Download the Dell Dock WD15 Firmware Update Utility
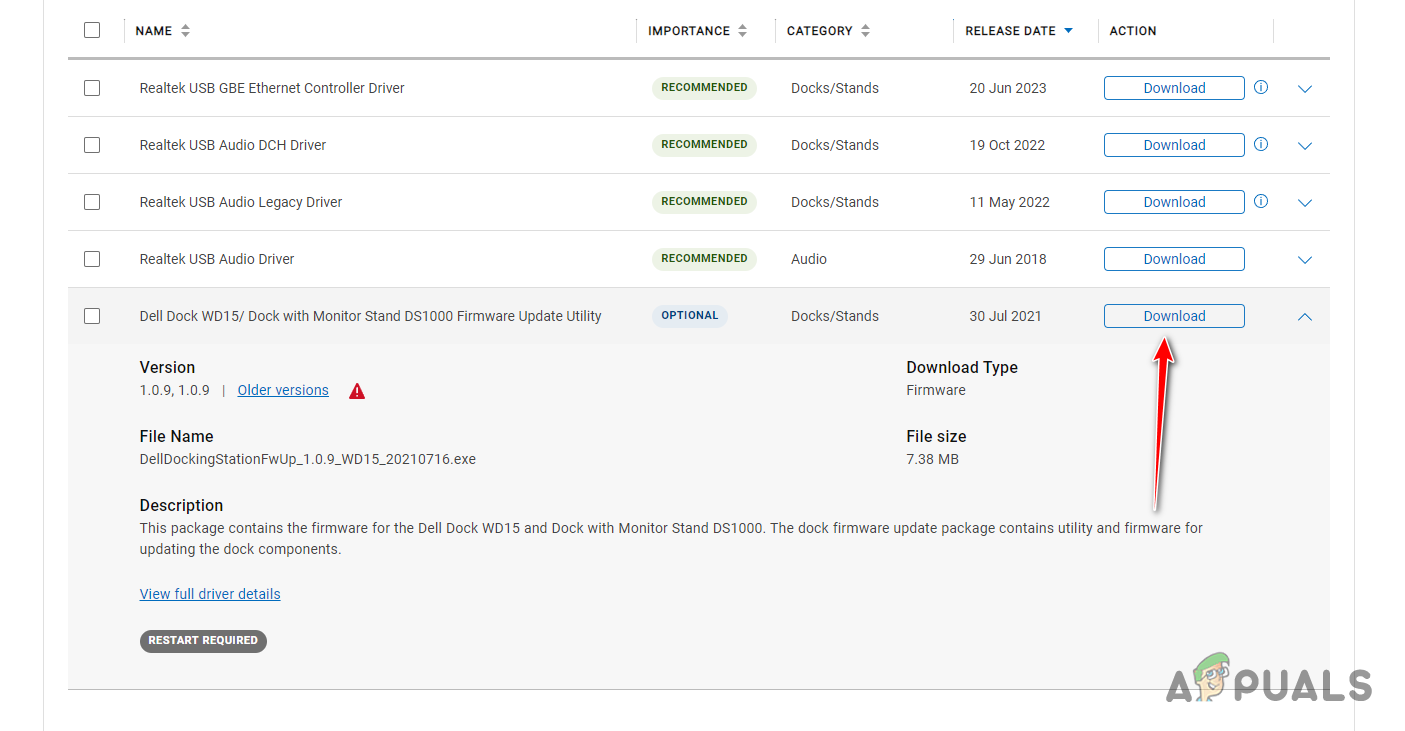Viewport: 1405px width, 731px height. click(1173, 316)
